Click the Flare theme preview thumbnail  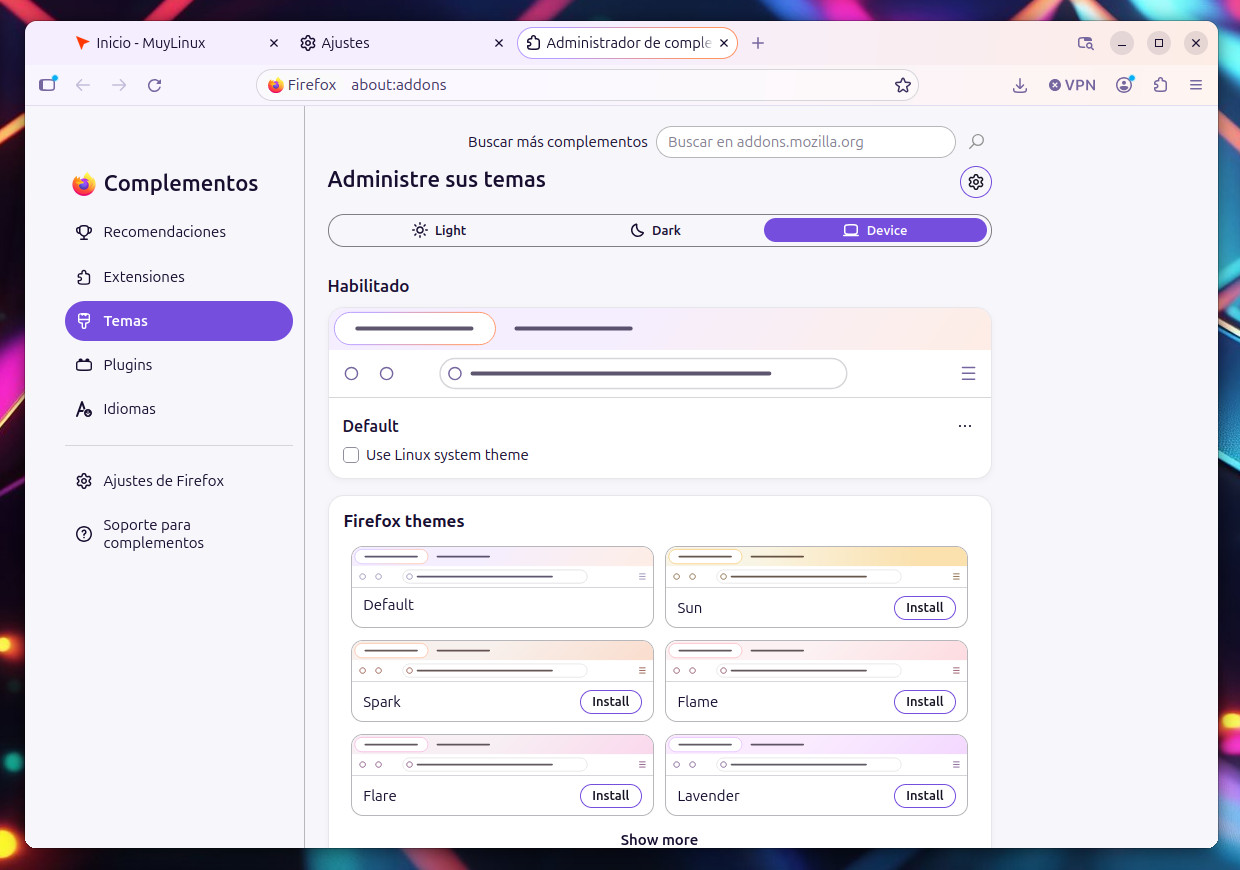(x=502, y=755)
